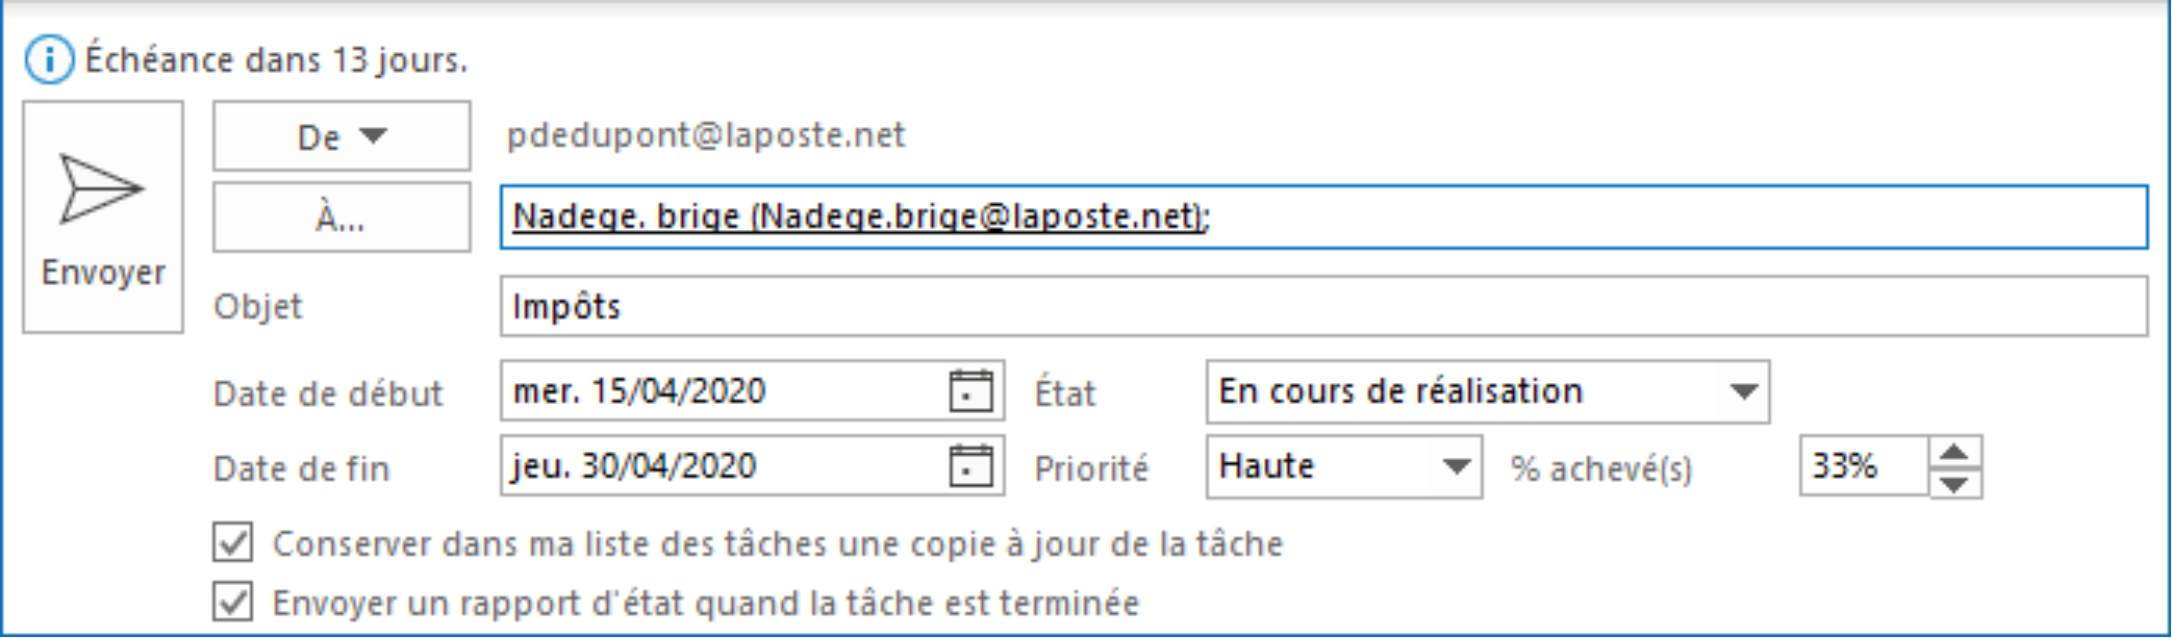
Task: Open the De sender dropdown button
Action: (341, 136)
